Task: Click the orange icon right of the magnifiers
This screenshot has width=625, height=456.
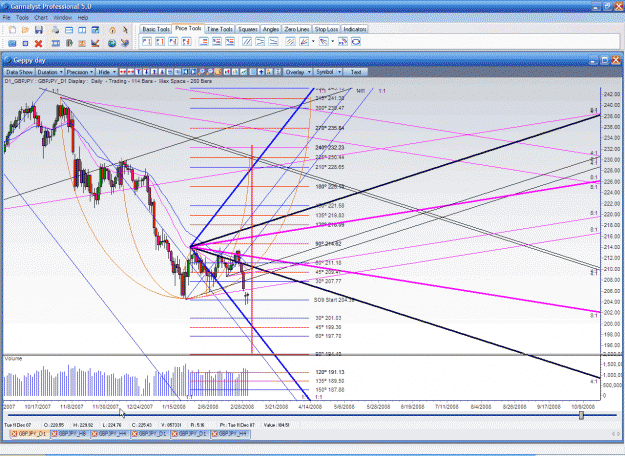Action: (218, 72)
